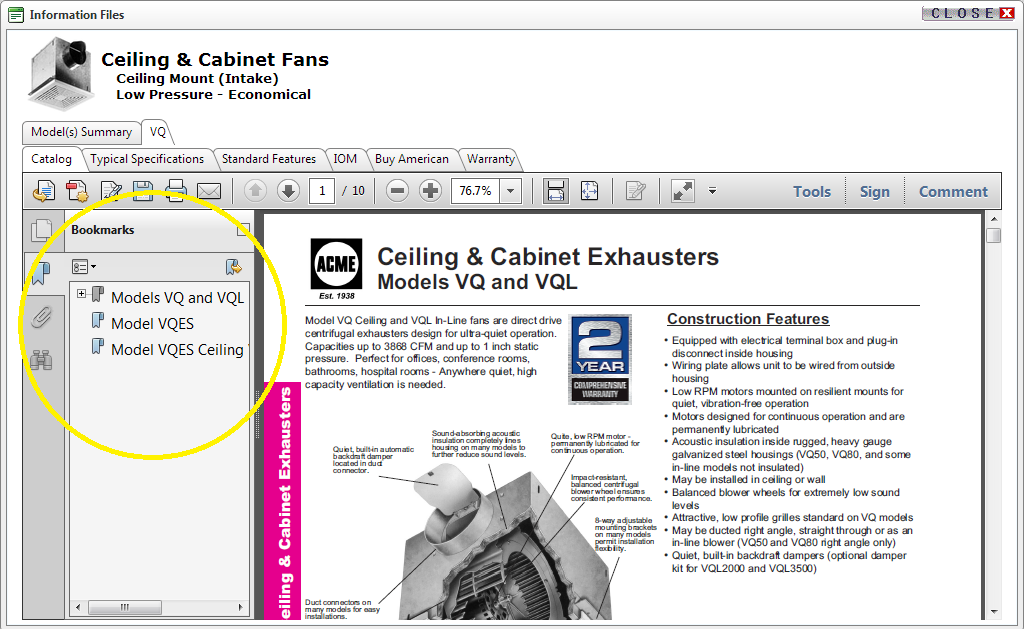The width and height of the screenshot is (1024, 629).
Task: Open the Sign pane
Action: click(874, 191)
